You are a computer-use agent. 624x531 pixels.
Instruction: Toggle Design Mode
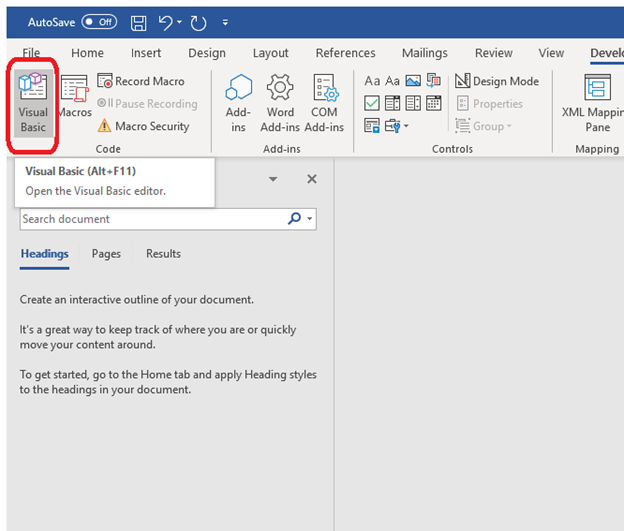497,81
